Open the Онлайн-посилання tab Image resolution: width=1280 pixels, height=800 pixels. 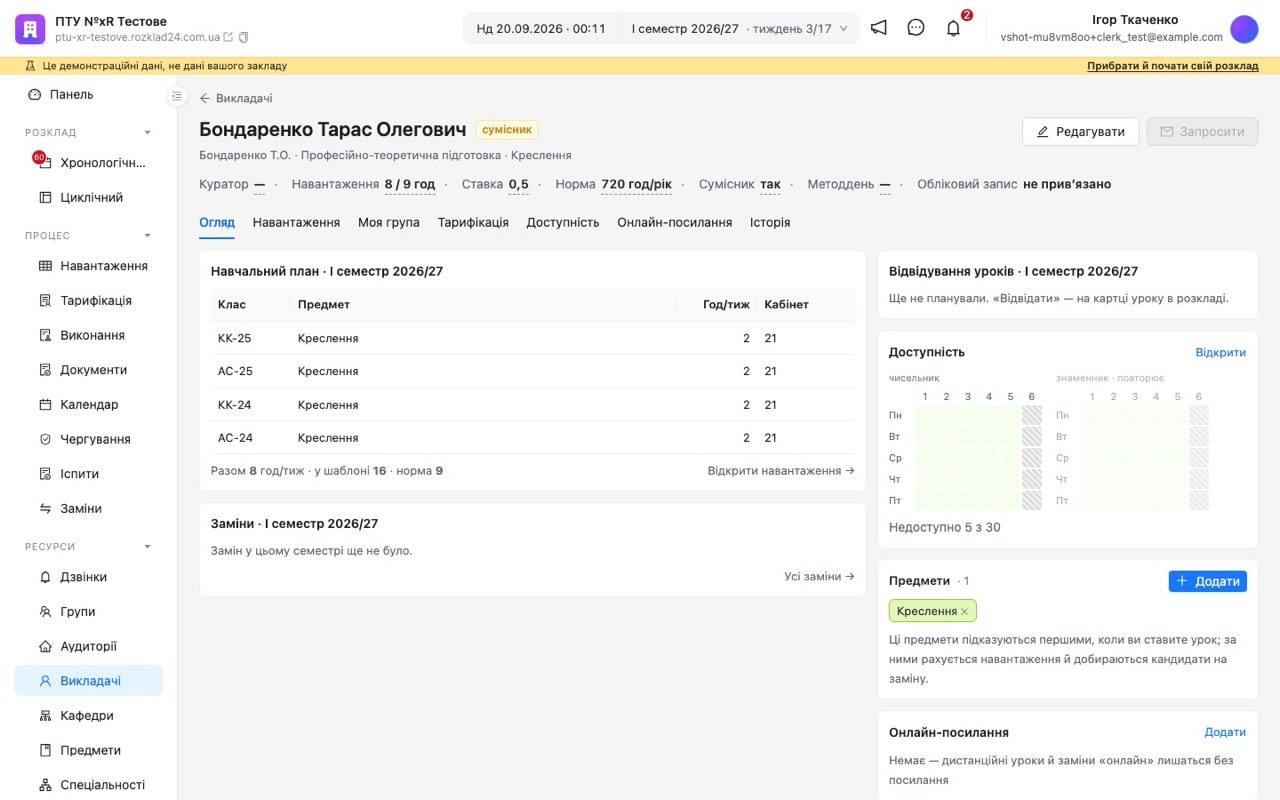pos(675,223)
